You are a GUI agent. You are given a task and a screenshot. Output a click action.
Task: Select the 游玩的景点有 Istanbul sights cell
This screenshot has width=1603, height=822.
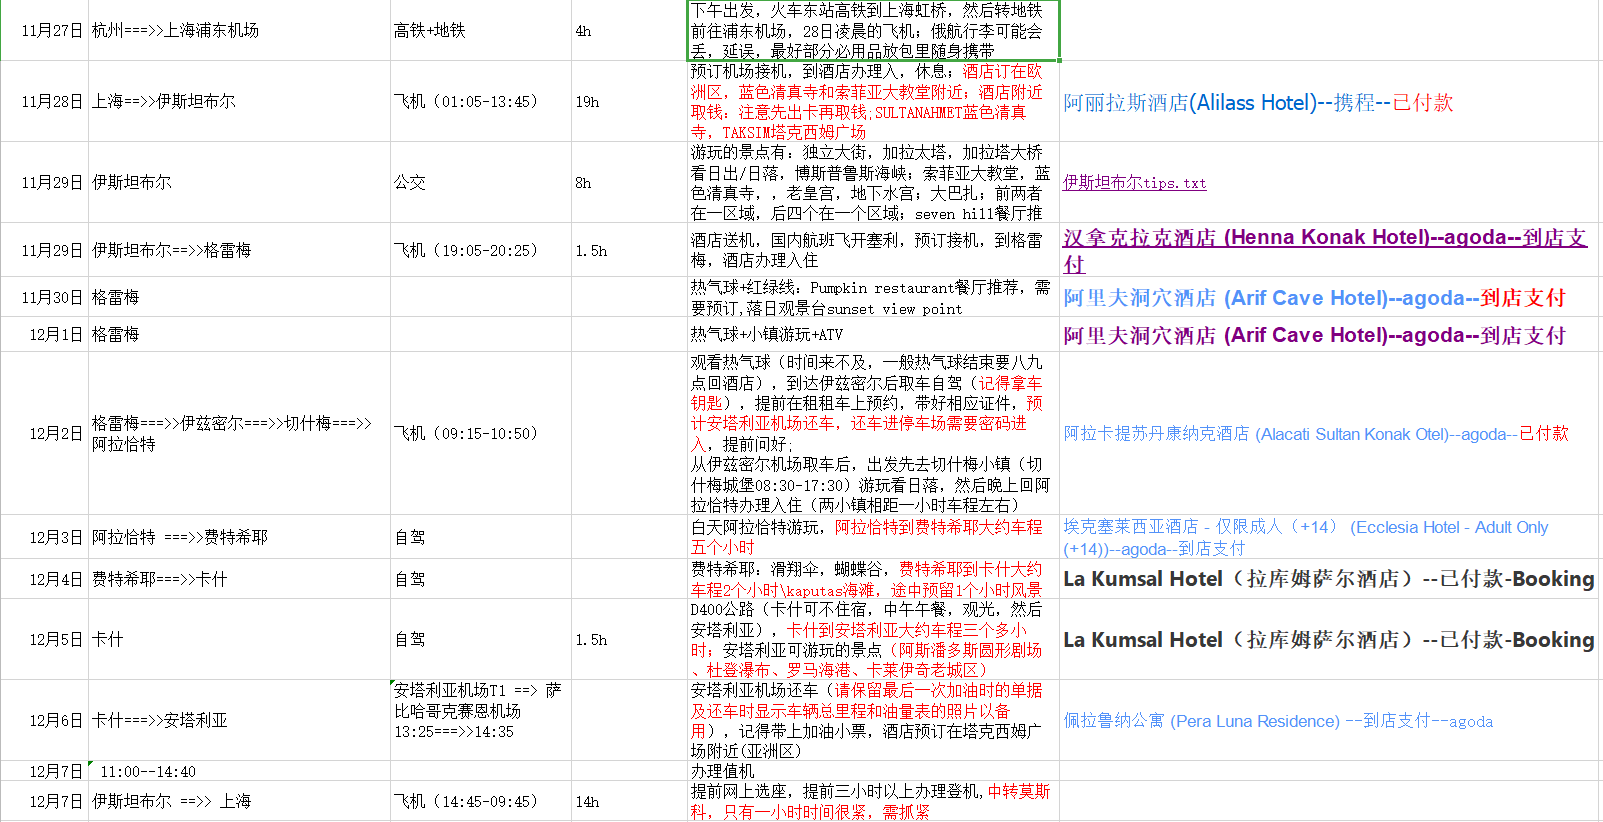[874, 183]
